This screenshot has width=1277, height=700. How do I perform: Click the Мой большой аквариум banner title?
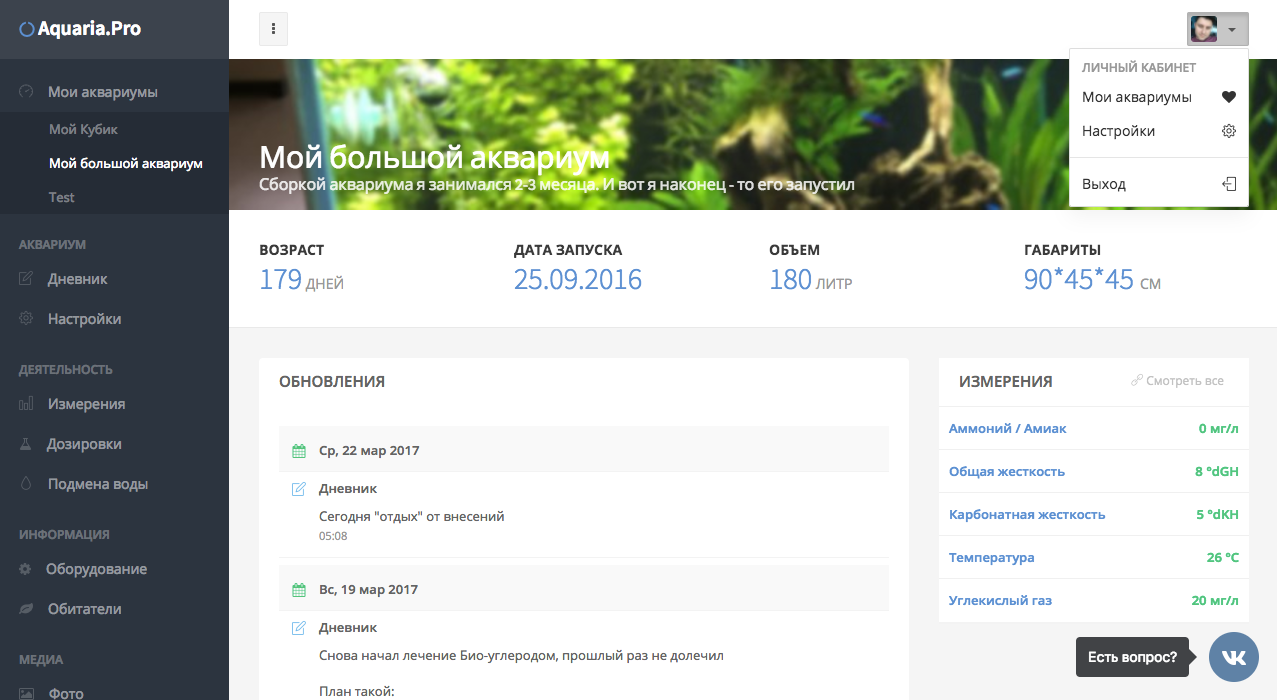434,158
